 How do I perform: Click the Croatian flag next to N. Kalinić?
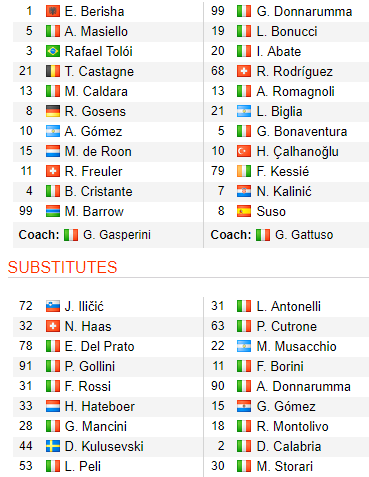coord(244,191)
